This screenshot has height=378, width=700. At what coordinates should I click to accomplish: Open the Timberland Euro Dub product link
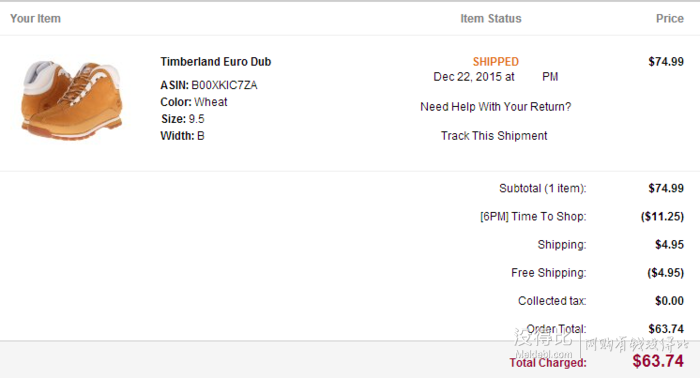[216, 62]
